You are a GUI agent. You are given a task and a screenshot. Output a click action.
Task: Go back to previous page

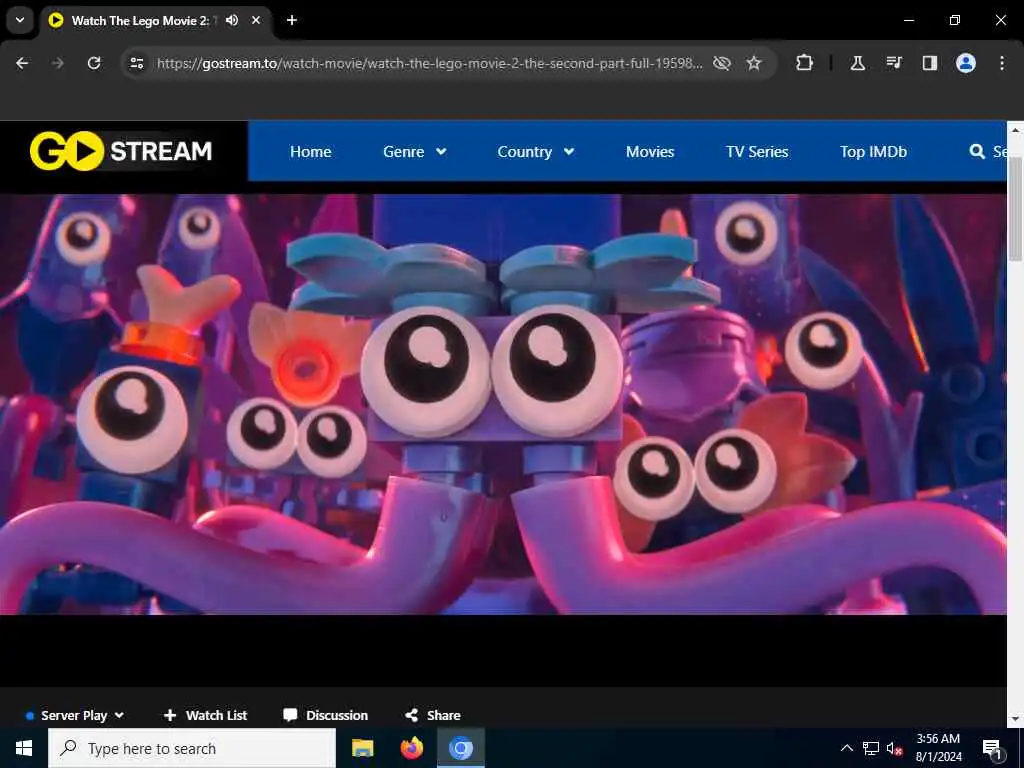click(x=22, y=63)
